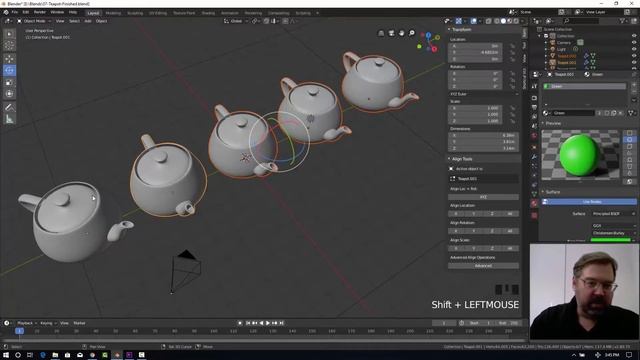Open Material properties tab icon
The height and width of the screenshot is (360, 640).
(534, 203)
